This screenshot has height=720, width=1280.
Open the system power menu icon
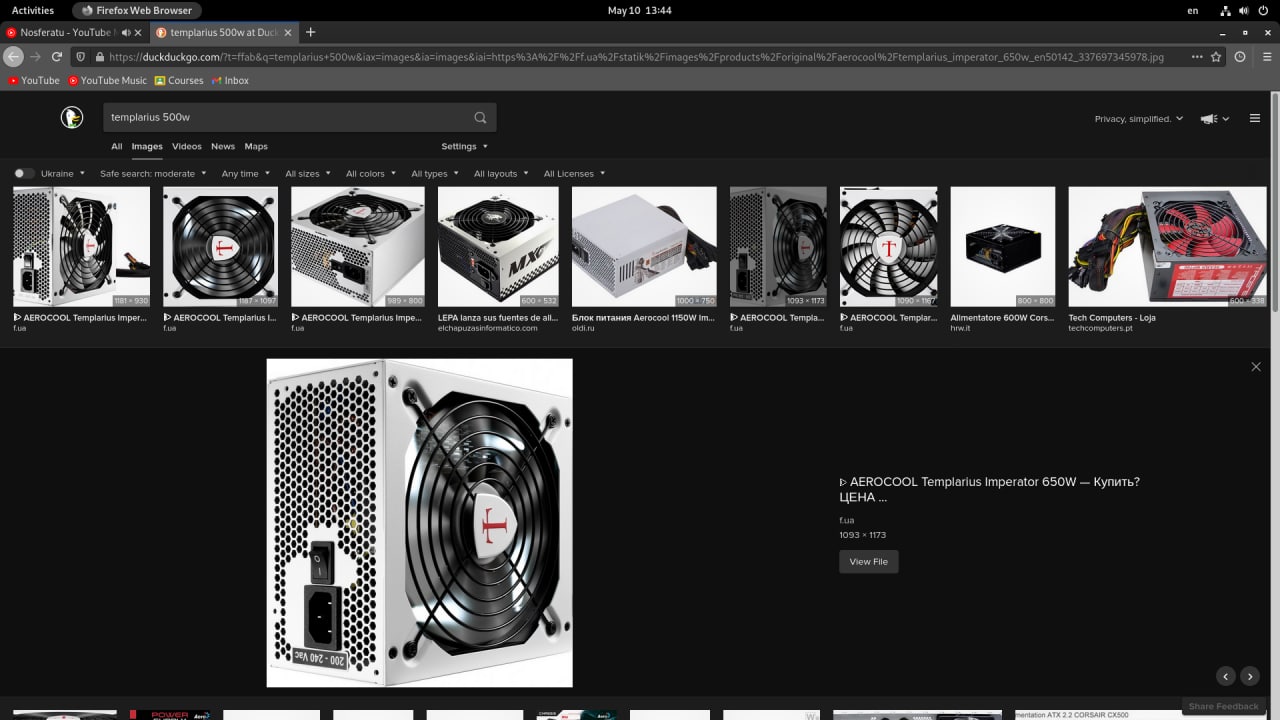1264,10
